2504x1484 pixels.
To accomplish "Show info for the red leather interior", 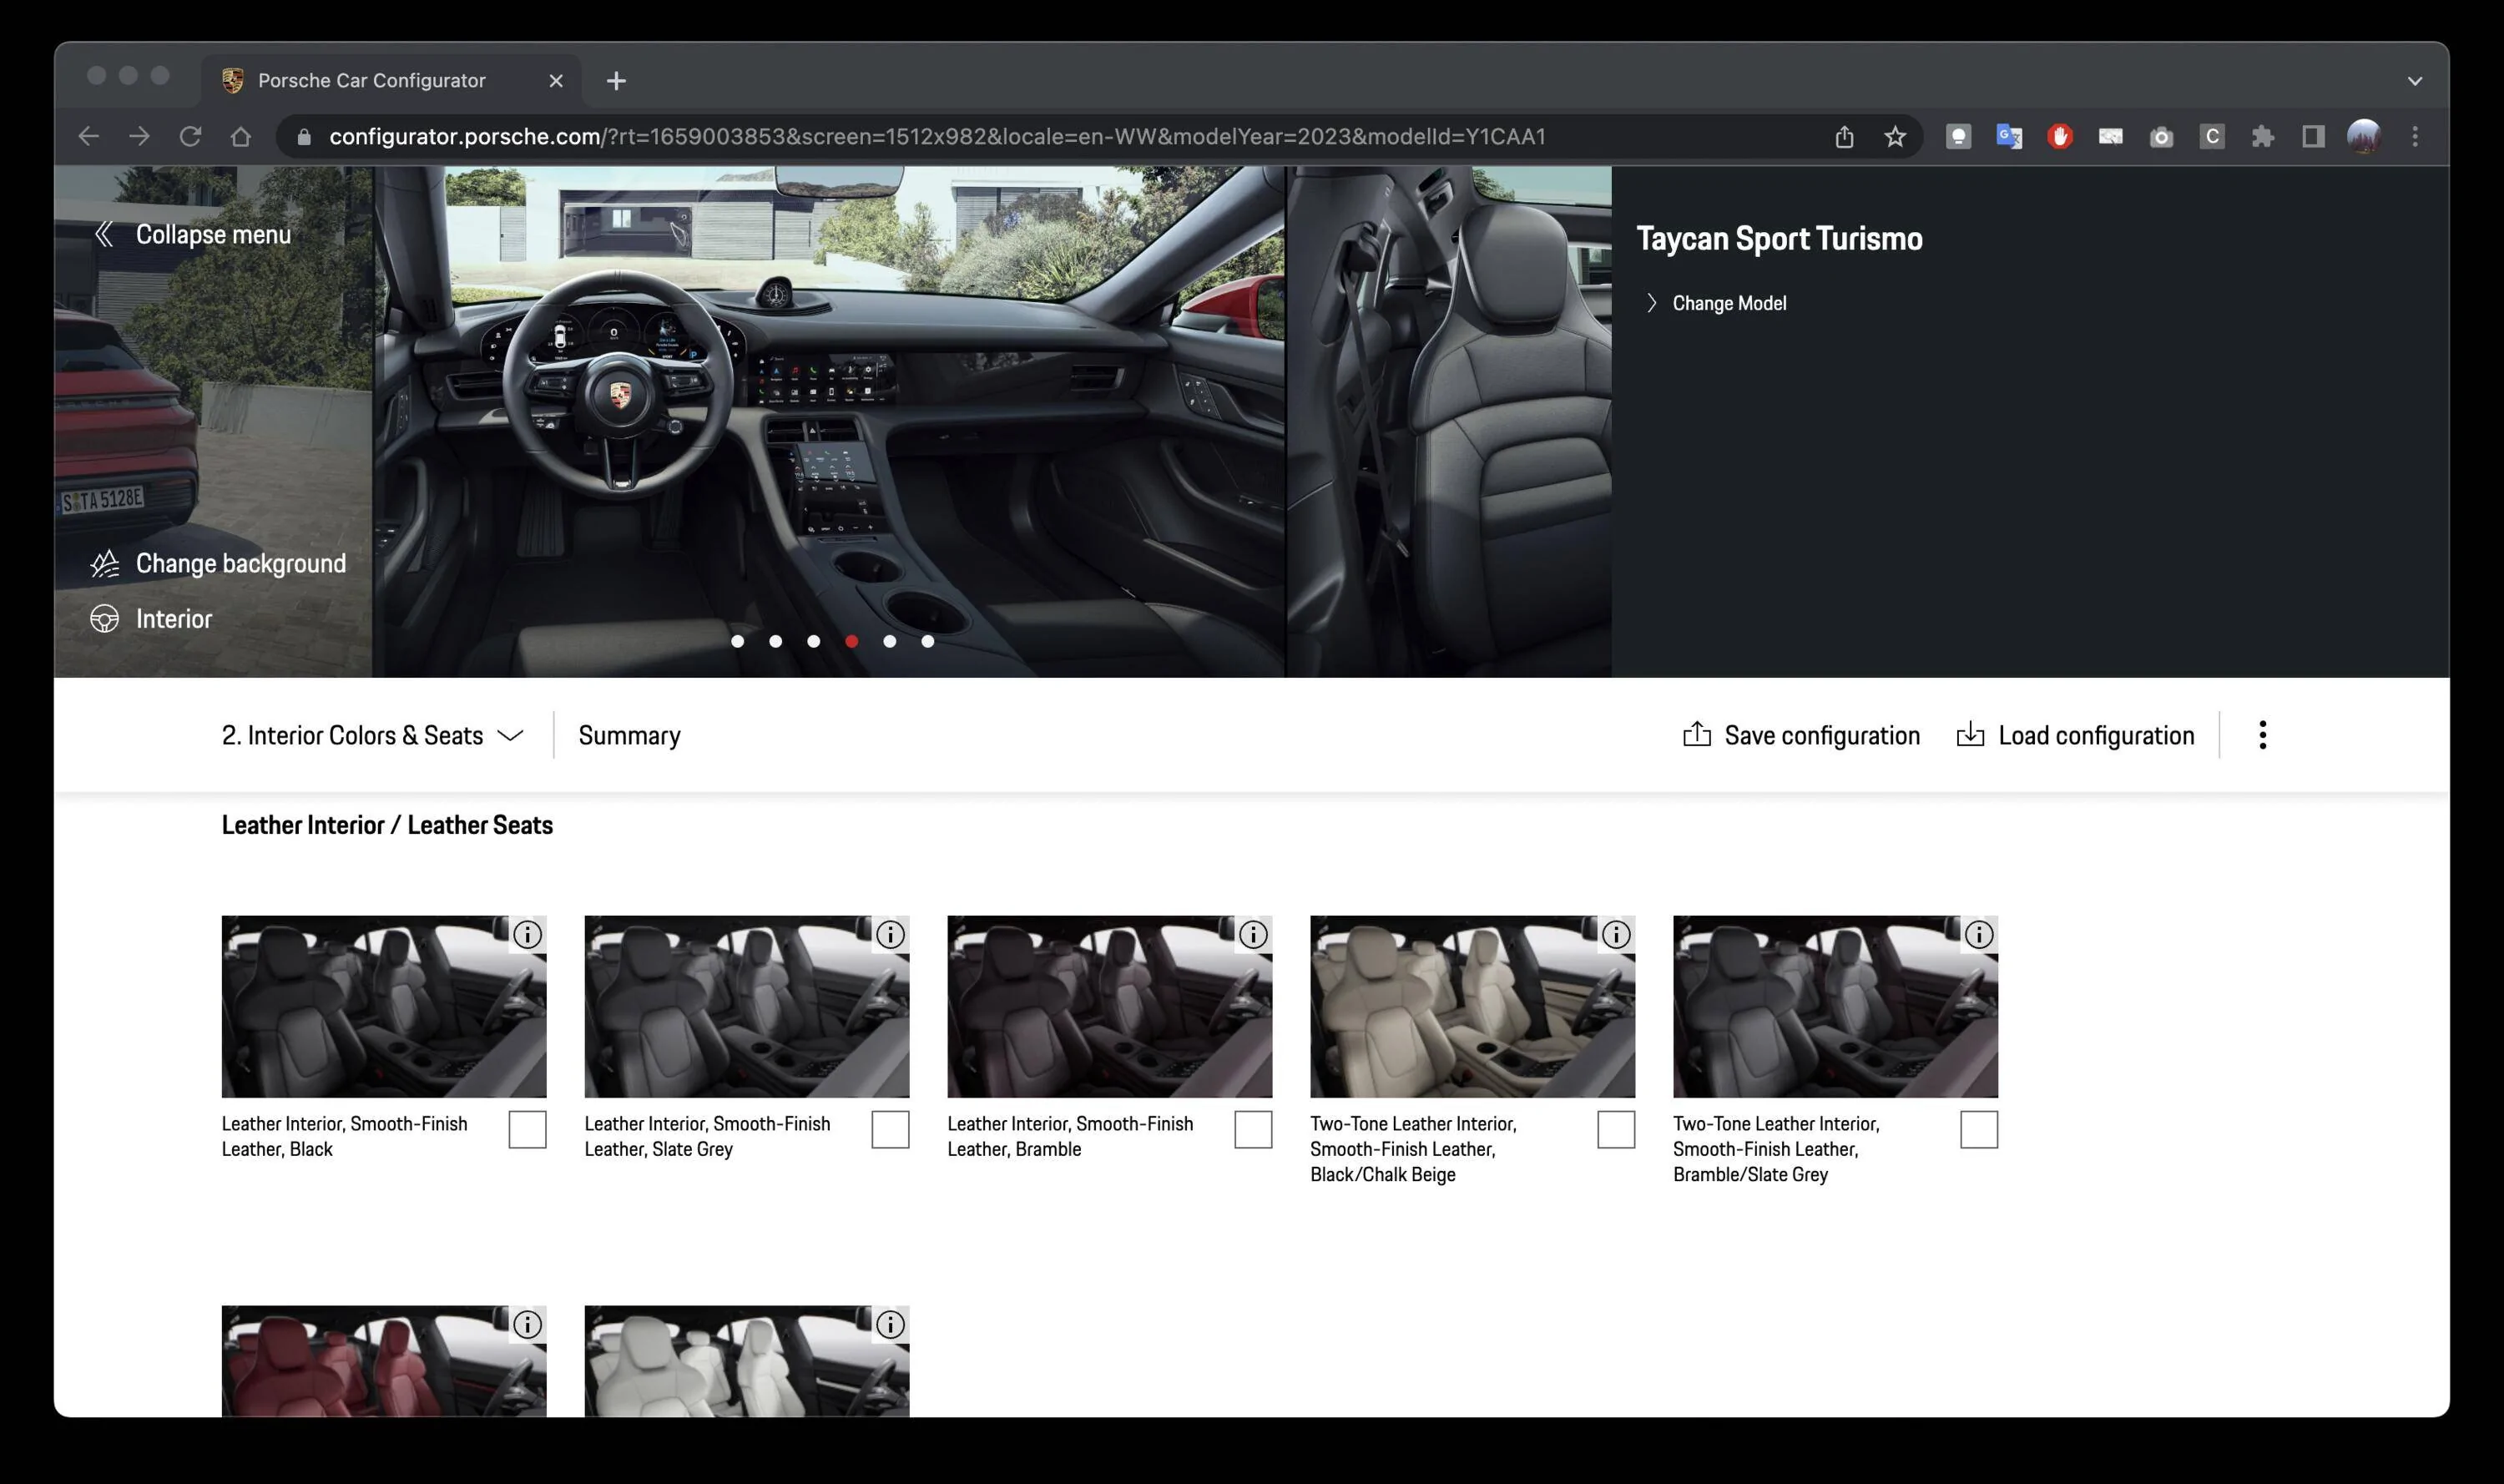I will pos(527,1324).
